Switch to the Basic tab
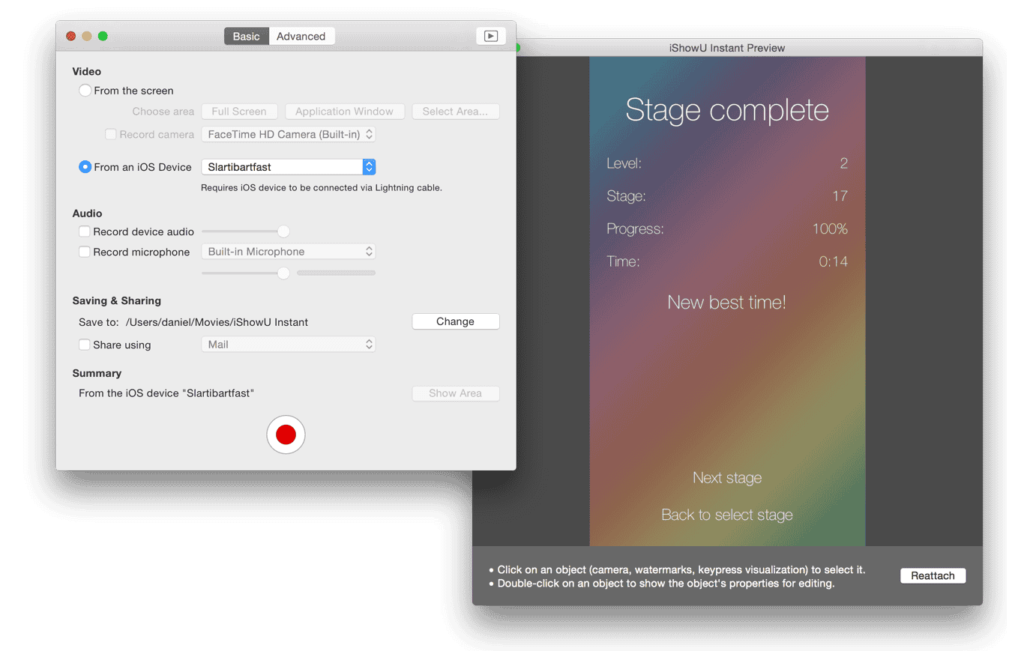Screen dimensions: 1024x651 click(246, 35)
